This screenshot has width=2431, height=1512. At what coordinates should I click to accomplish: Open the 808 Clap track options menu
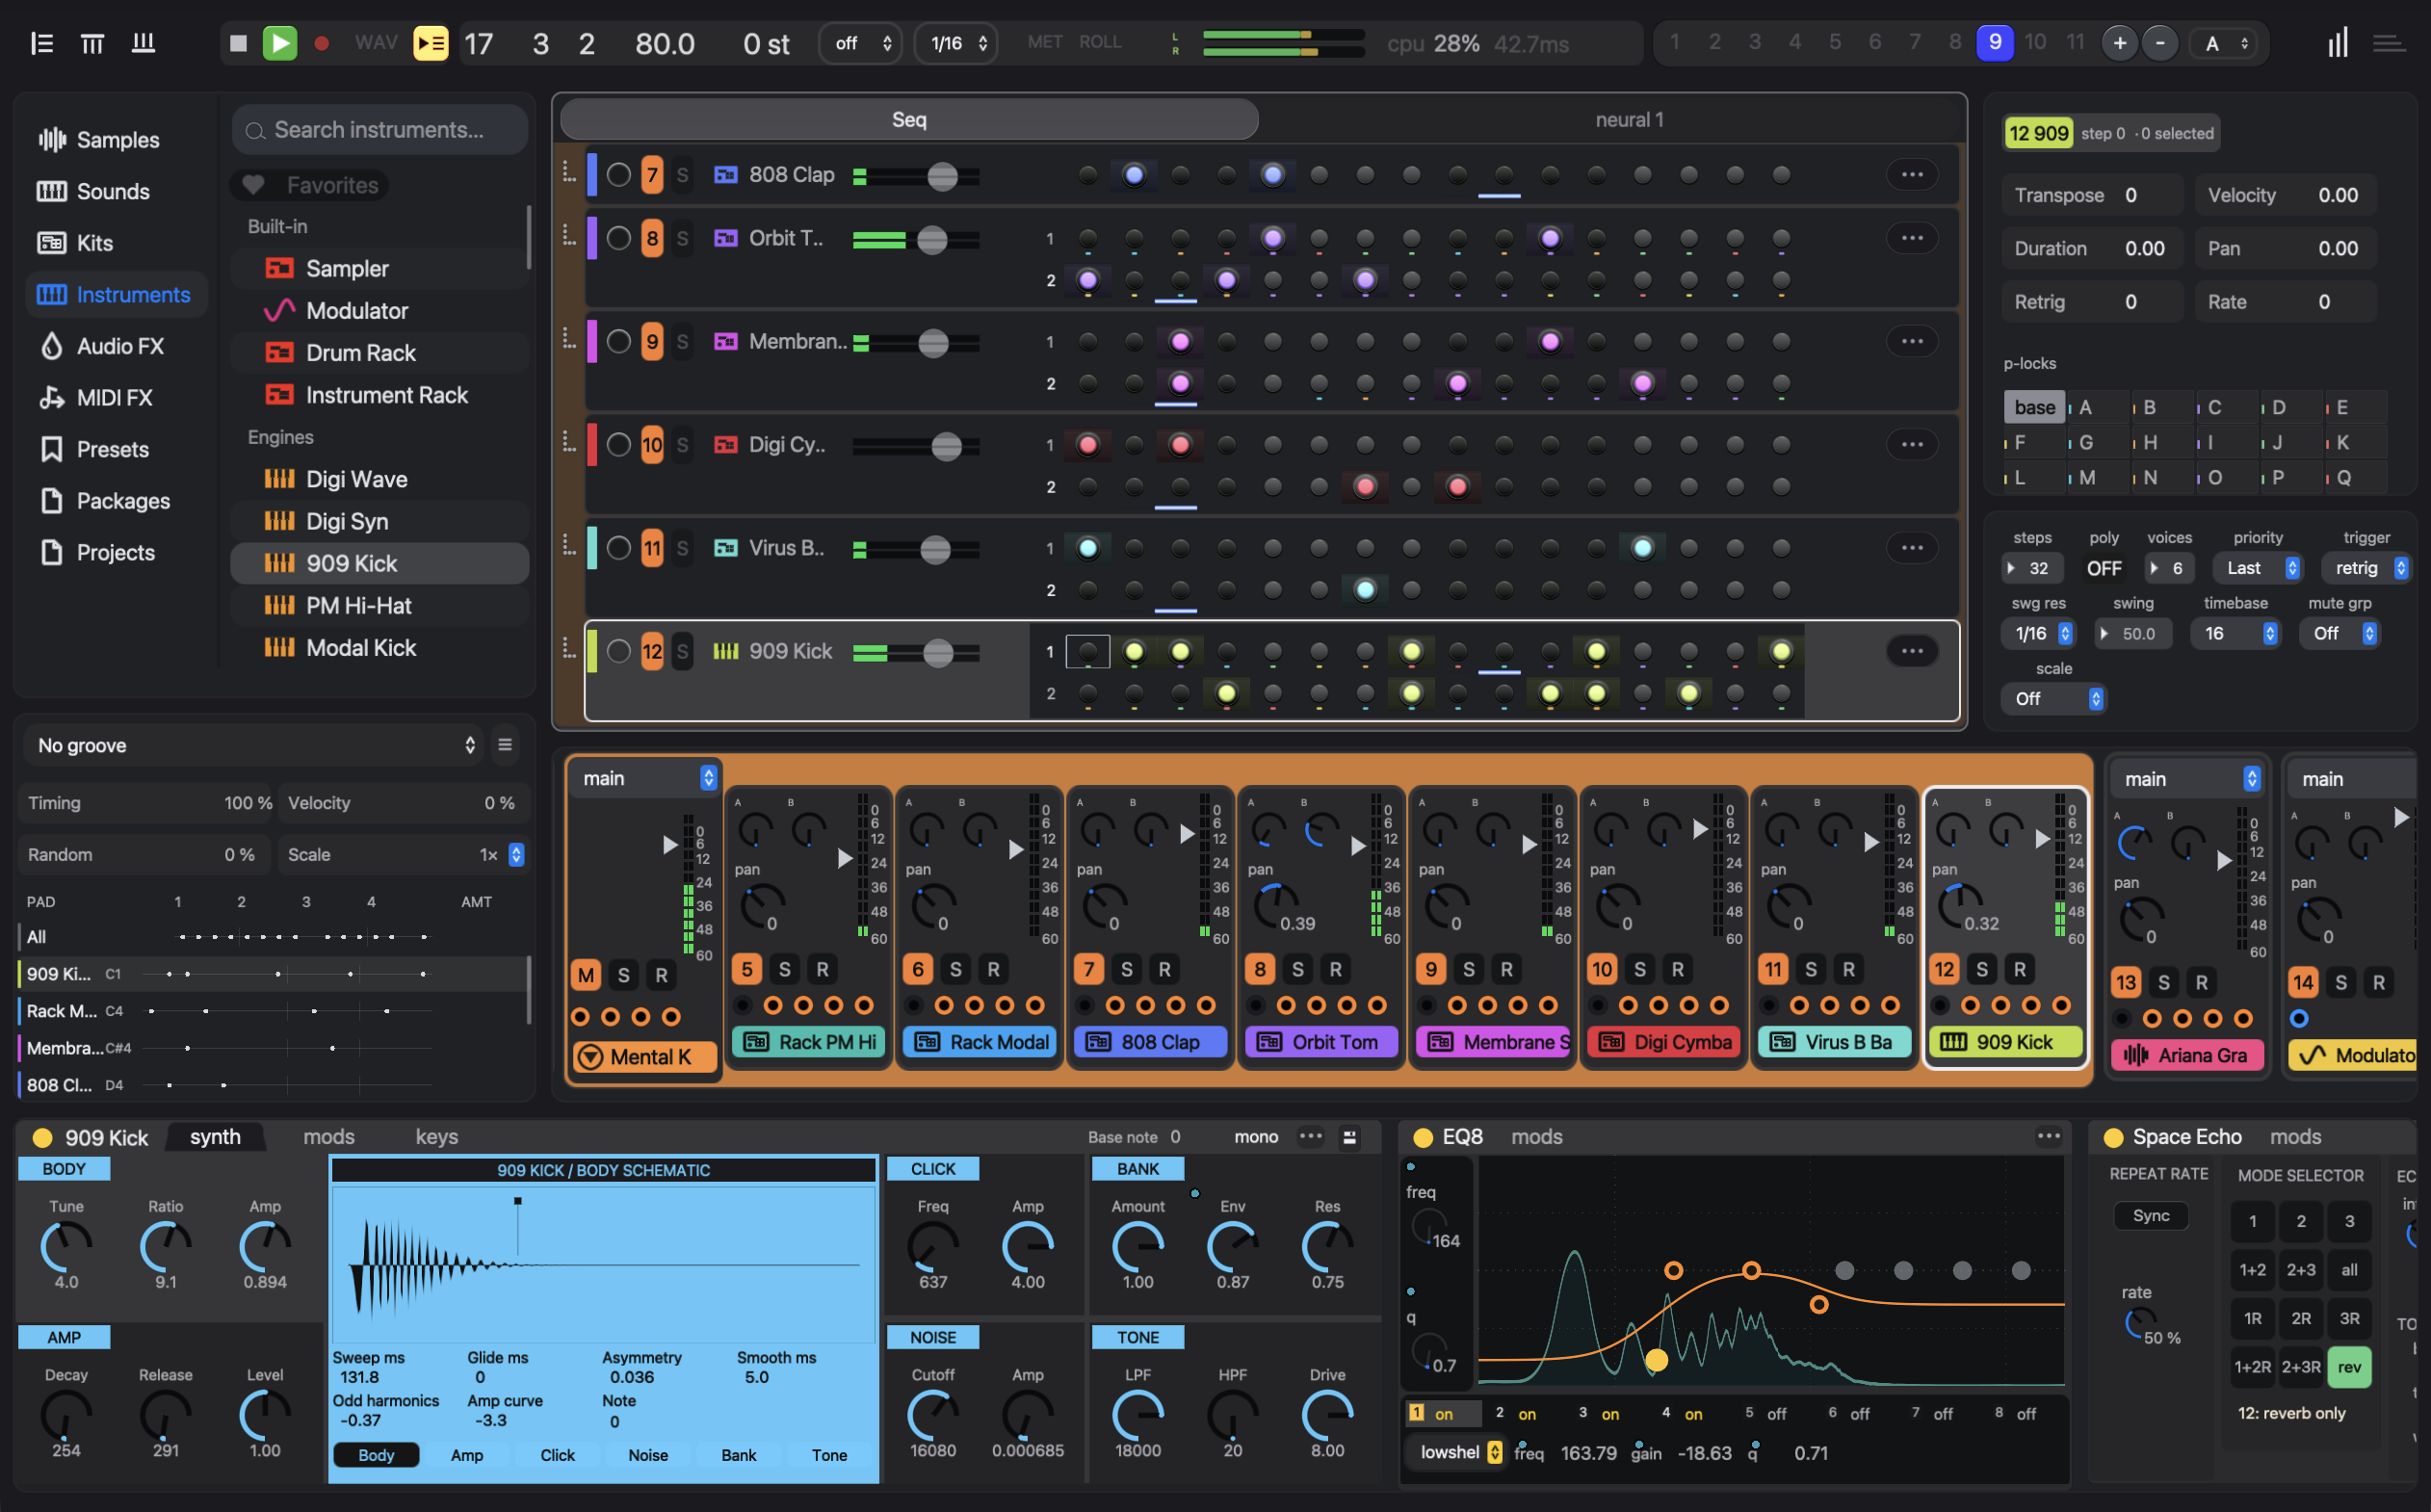1912,174
